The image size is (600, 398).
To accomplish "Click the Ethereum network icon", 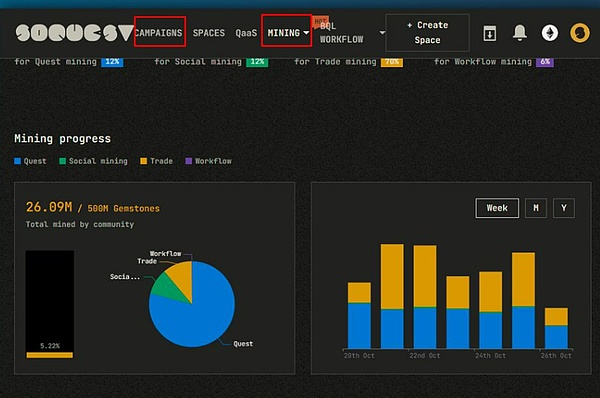I will 550,33.
